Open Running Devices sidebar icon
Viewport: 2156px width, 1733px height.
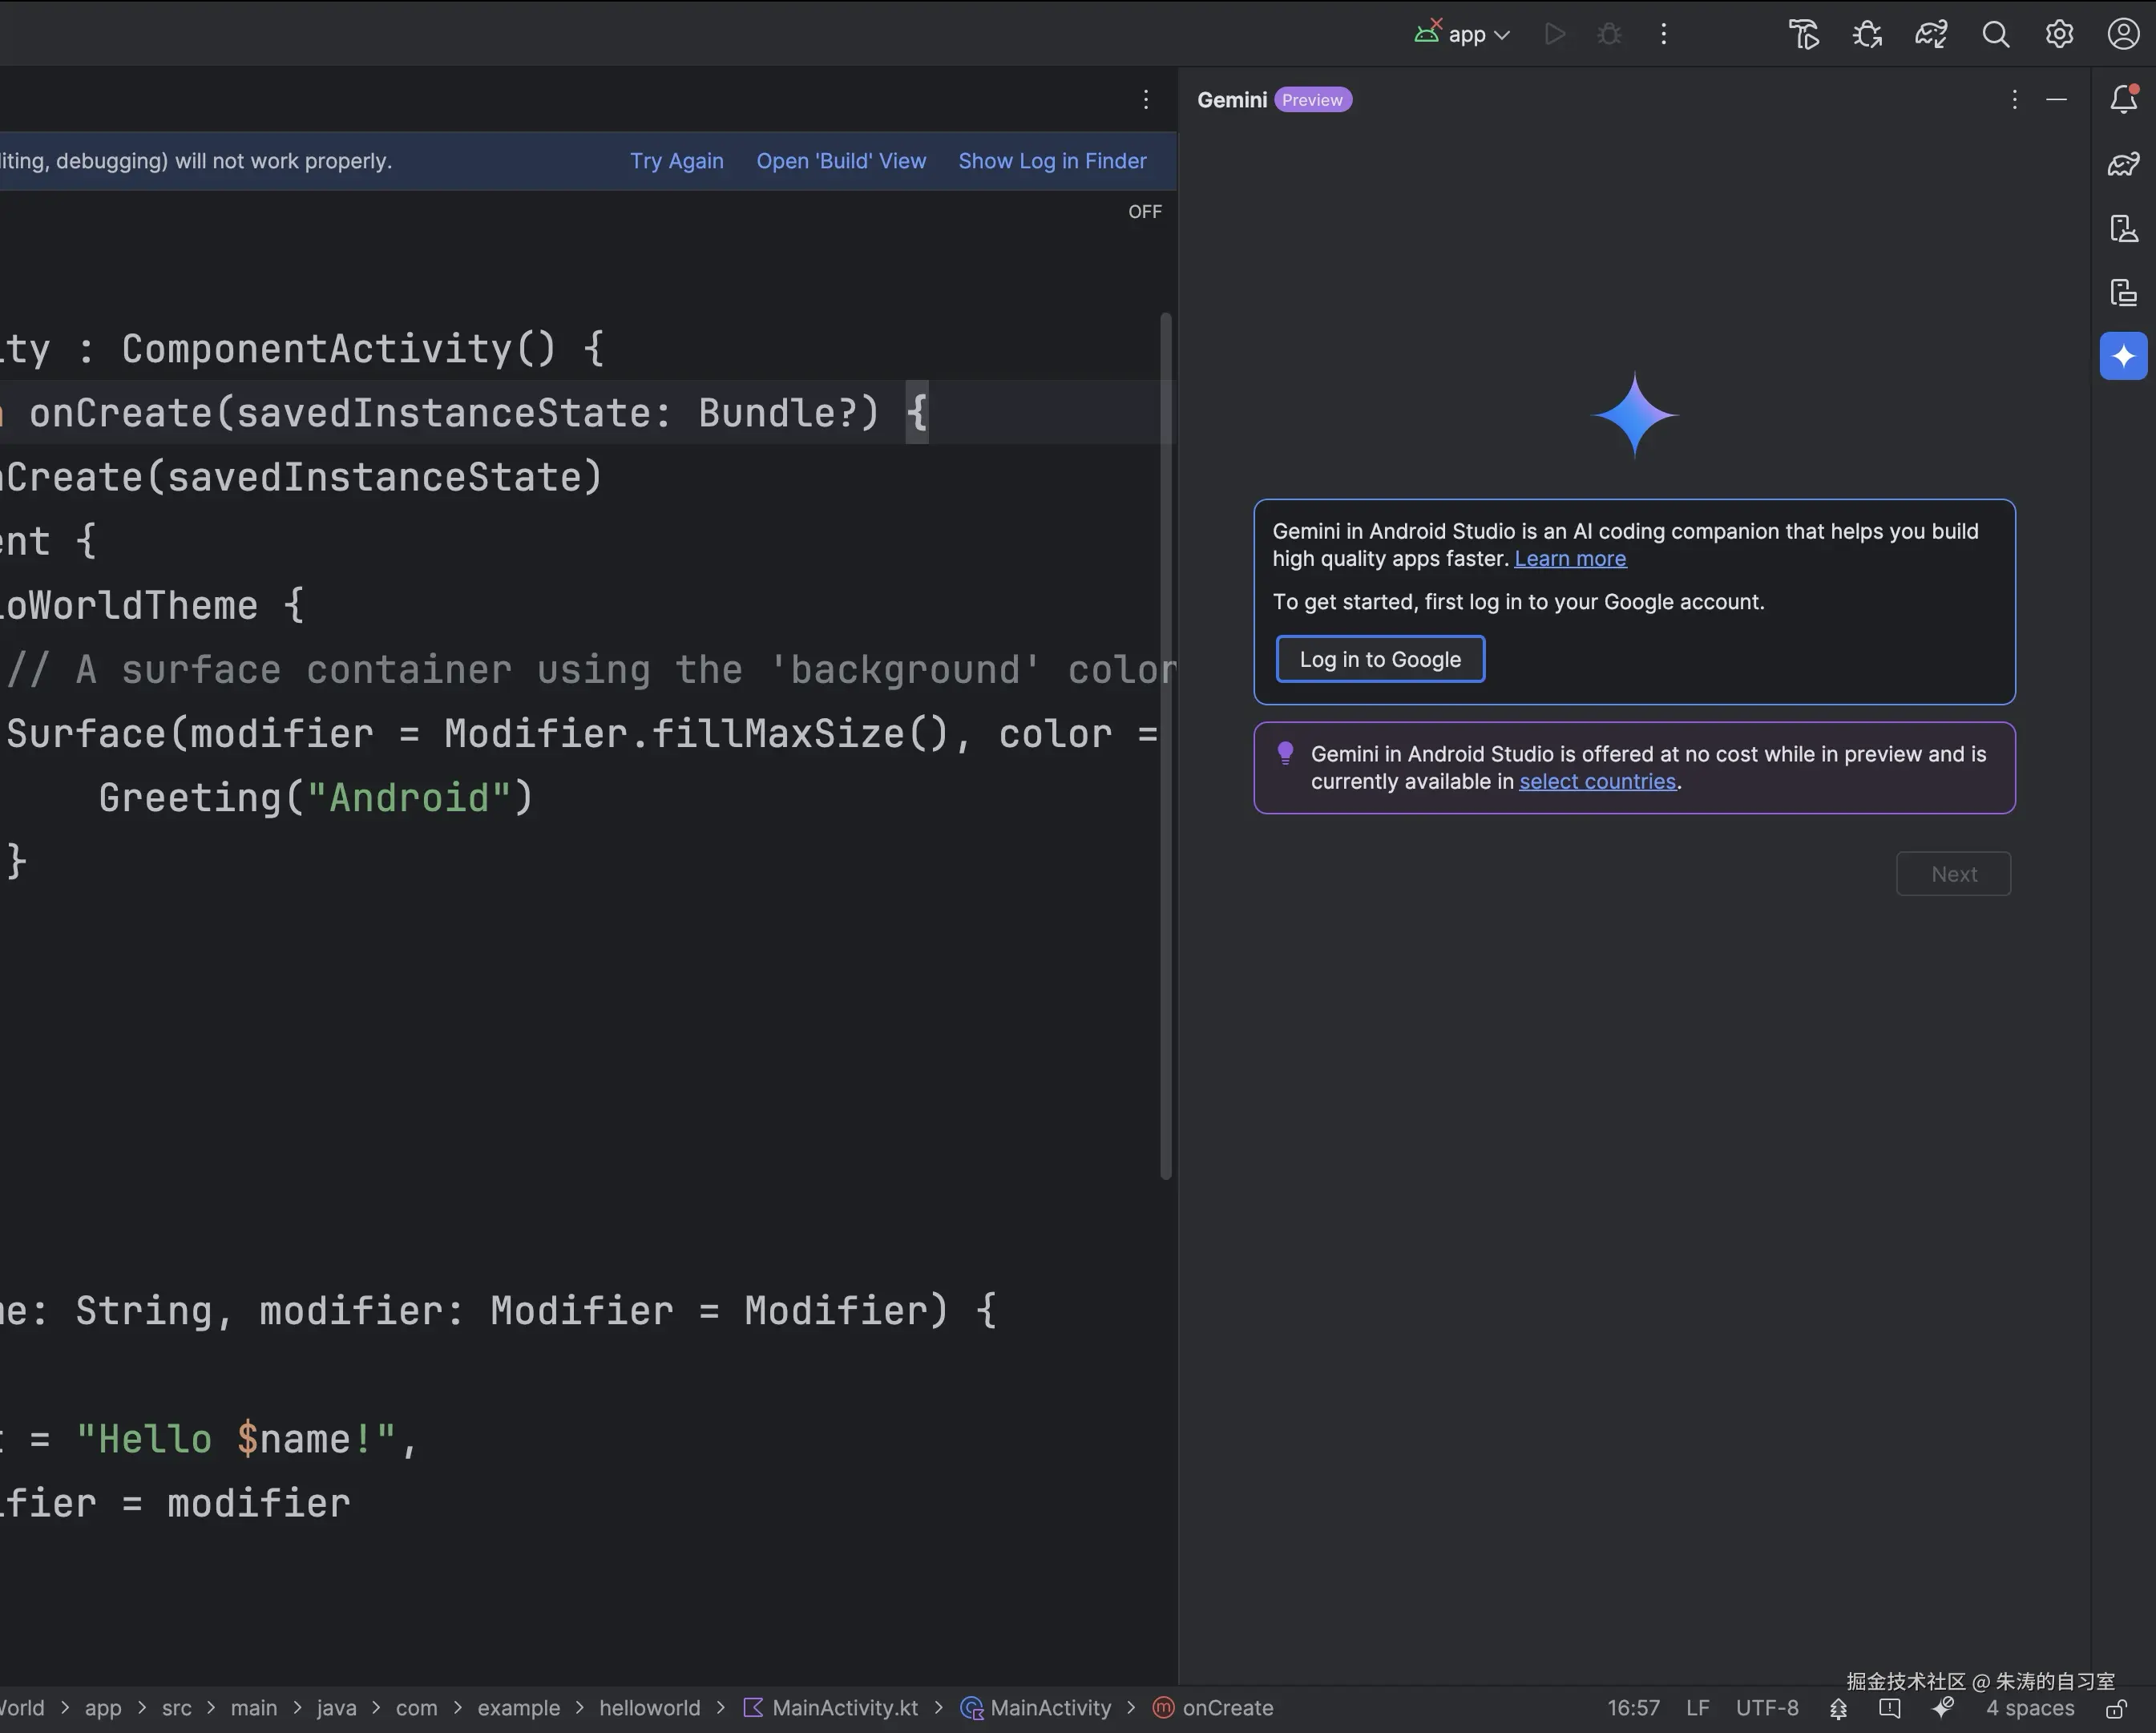pos(2123,292)
